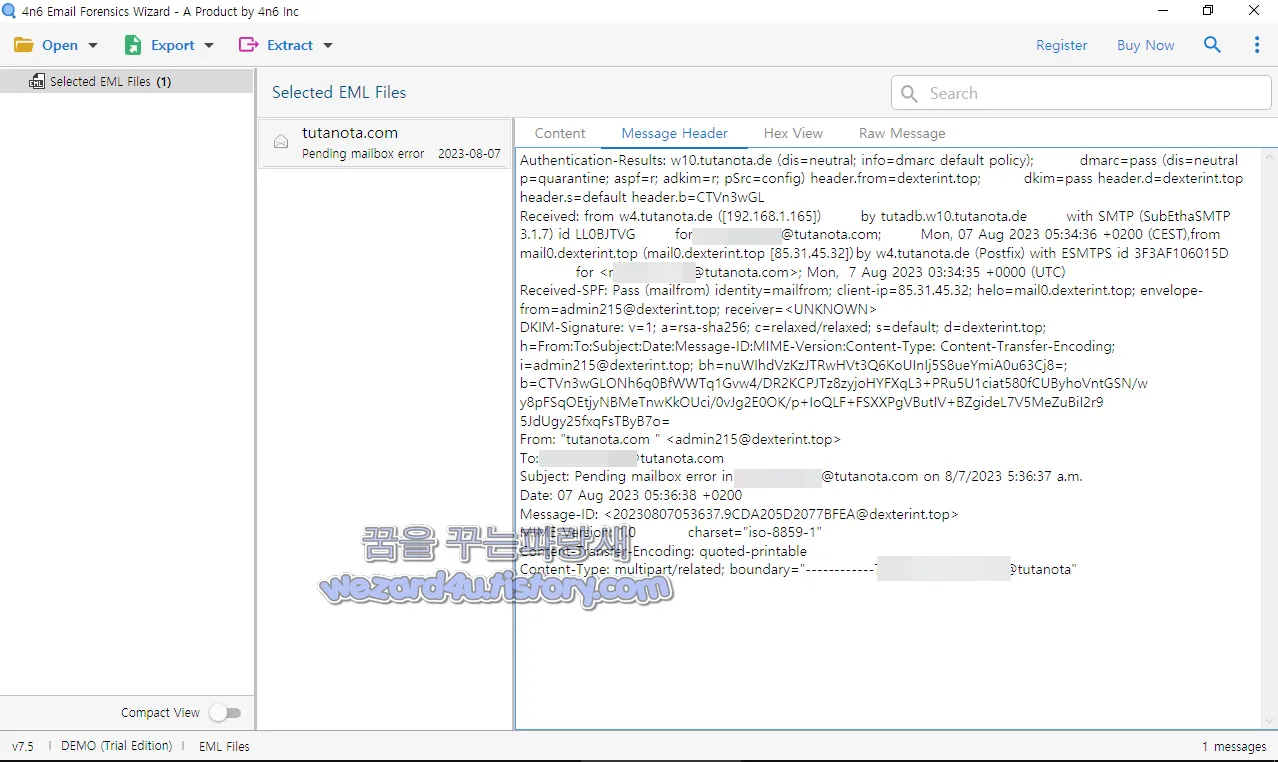Click DEMO (Trial Edition) in status bar
The image size is (1278, 762).
[116, 746]
